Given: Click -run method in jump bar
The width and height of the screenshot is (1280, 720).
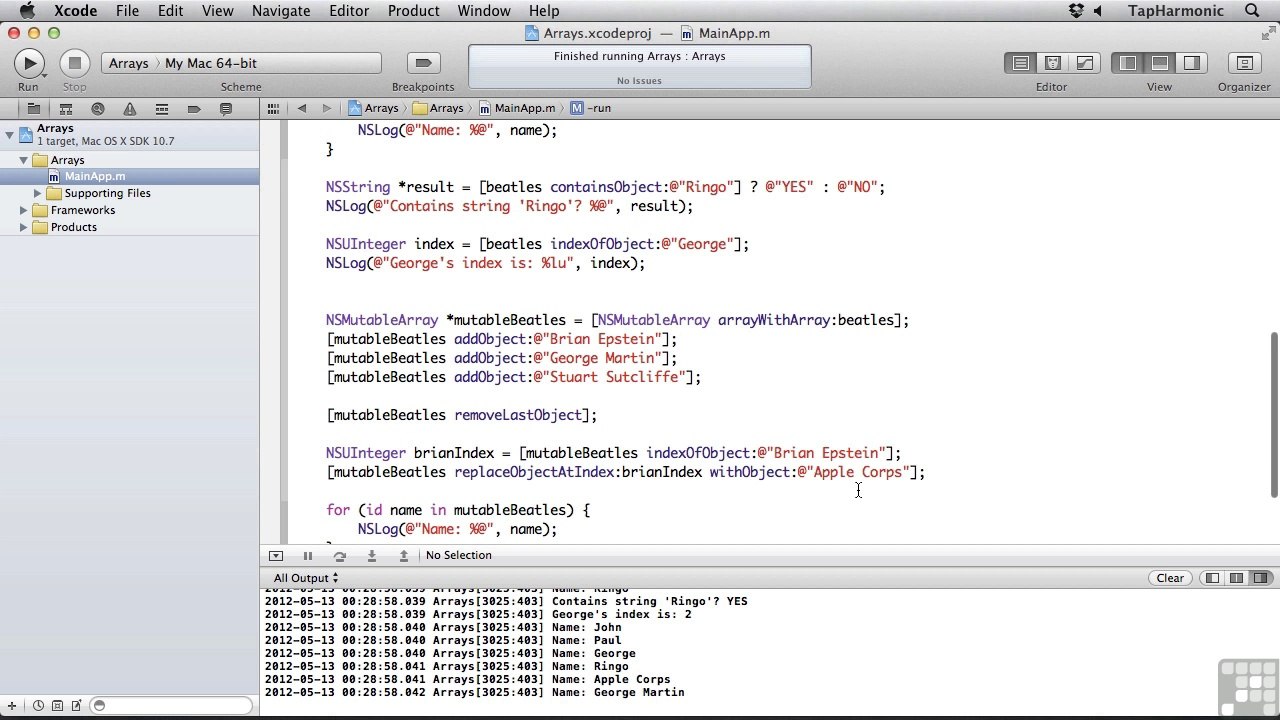Looking at the screenshot, I should pyautogui.click(x=591, y=108).
